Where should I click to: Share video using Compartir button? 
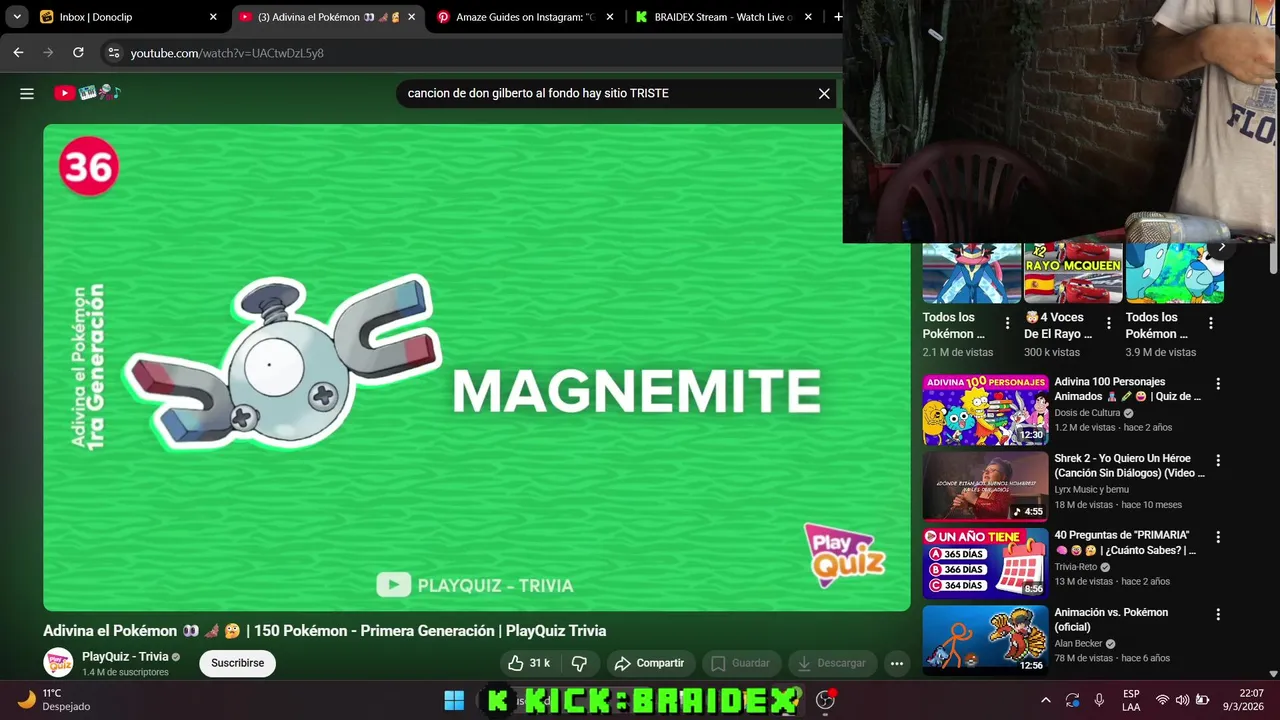(x=650, y=663)
